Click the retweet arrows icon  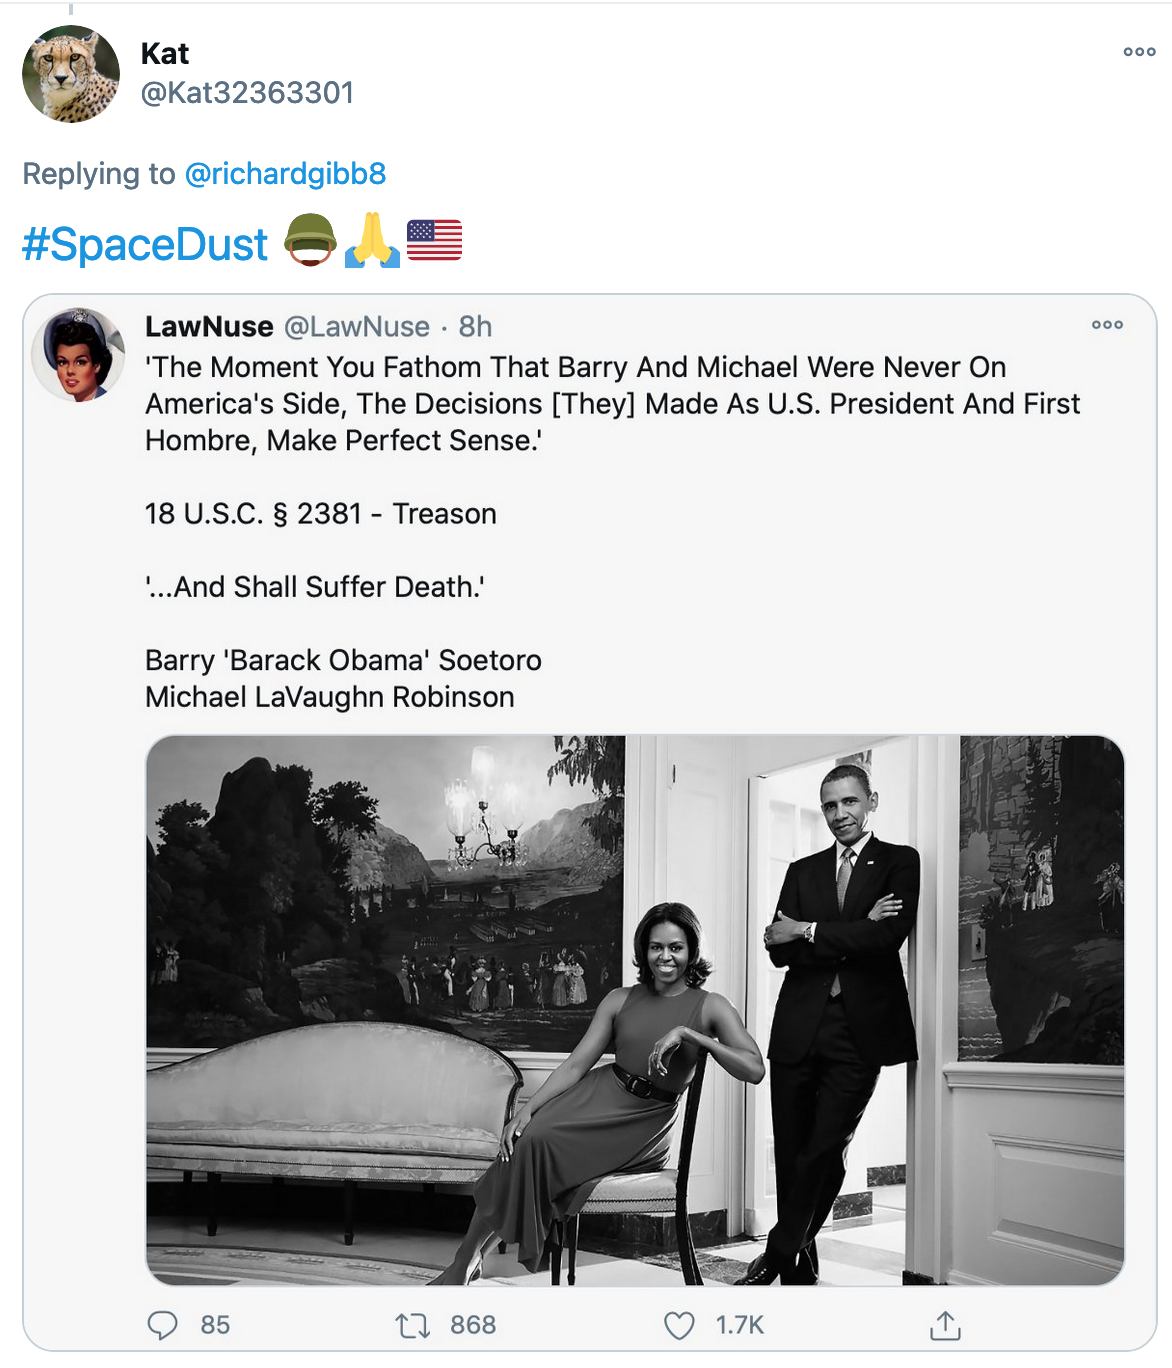coord(412,1326)
